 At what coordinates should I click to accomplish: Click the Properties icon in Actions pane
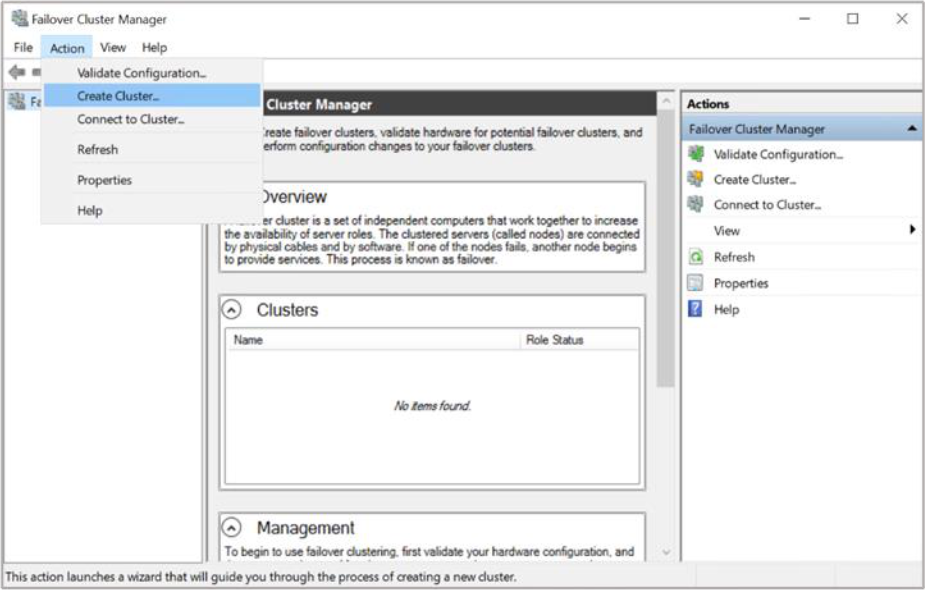696,283
